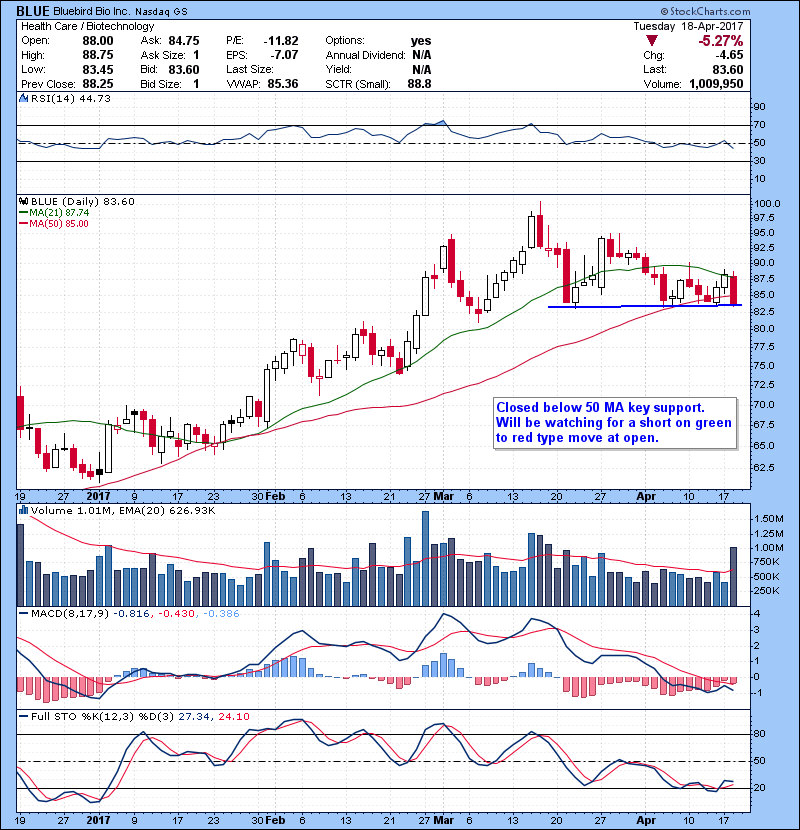Click the Ask Size value 1

coord(196,55)
